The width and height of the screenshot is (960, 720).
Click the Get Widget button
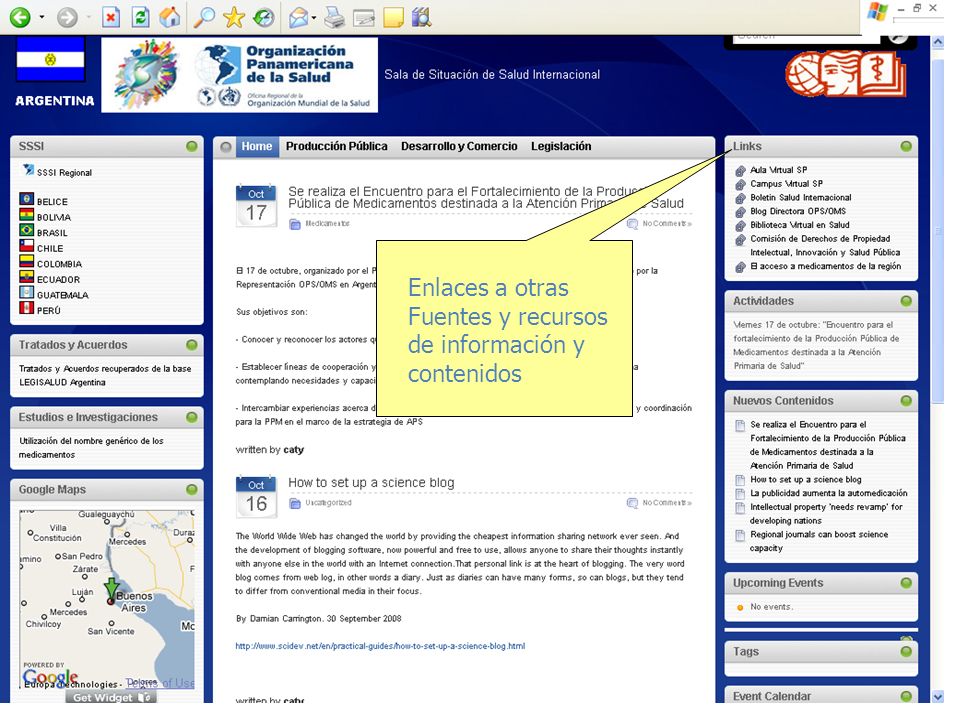111,697
